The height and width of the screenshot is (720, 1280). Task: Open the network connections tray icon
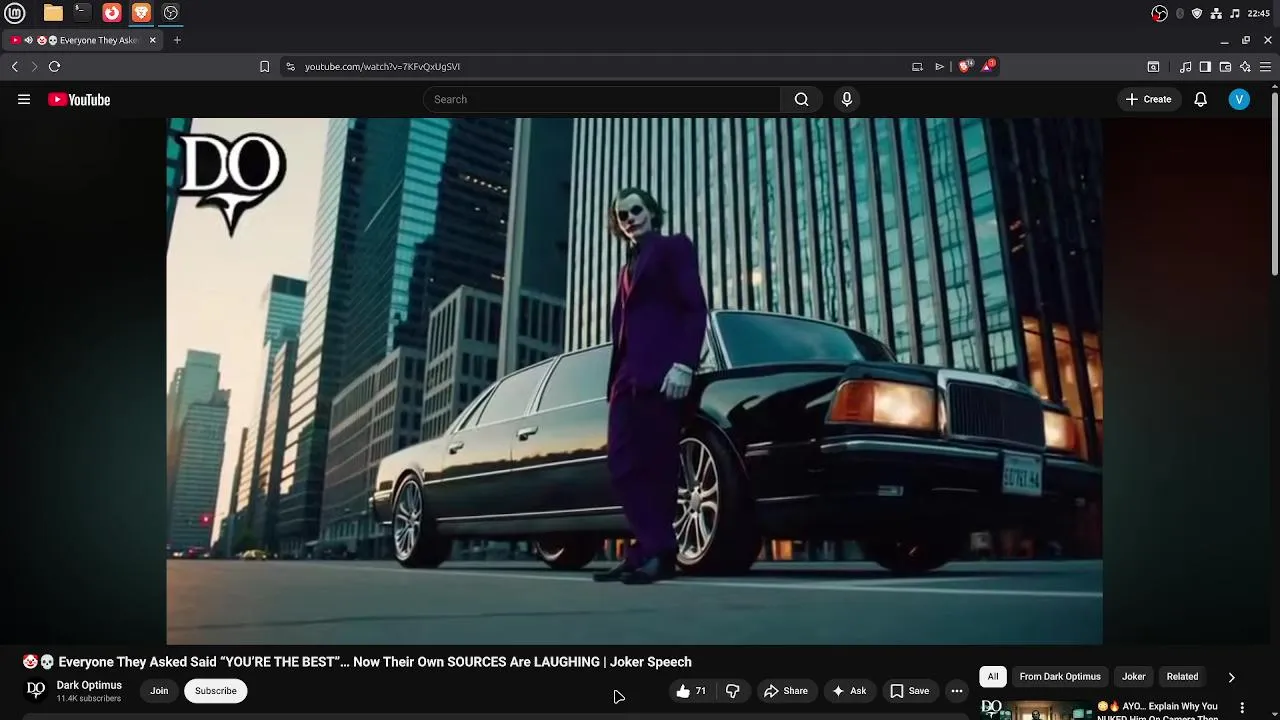click(1216, 13)
